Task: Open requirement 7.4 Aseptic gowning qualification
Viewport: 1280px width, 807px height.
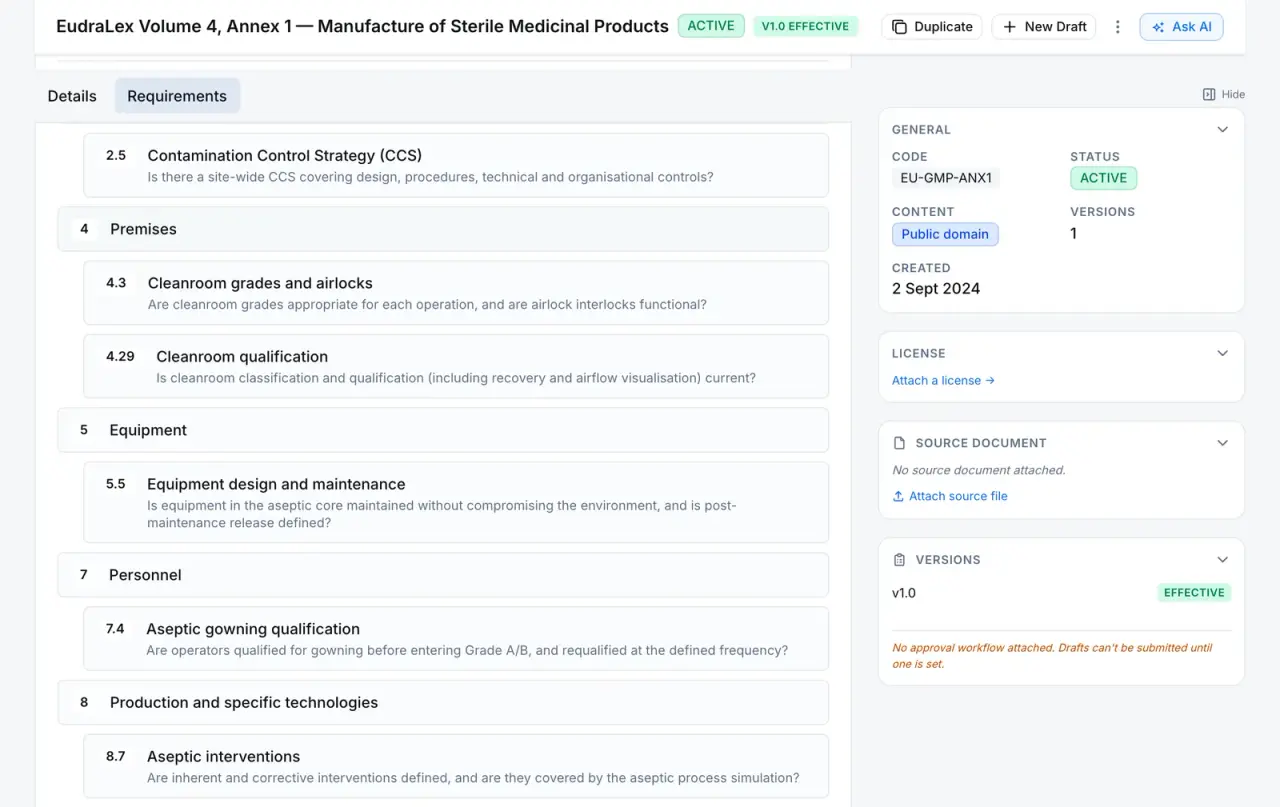Action: [x=456, y=638]
